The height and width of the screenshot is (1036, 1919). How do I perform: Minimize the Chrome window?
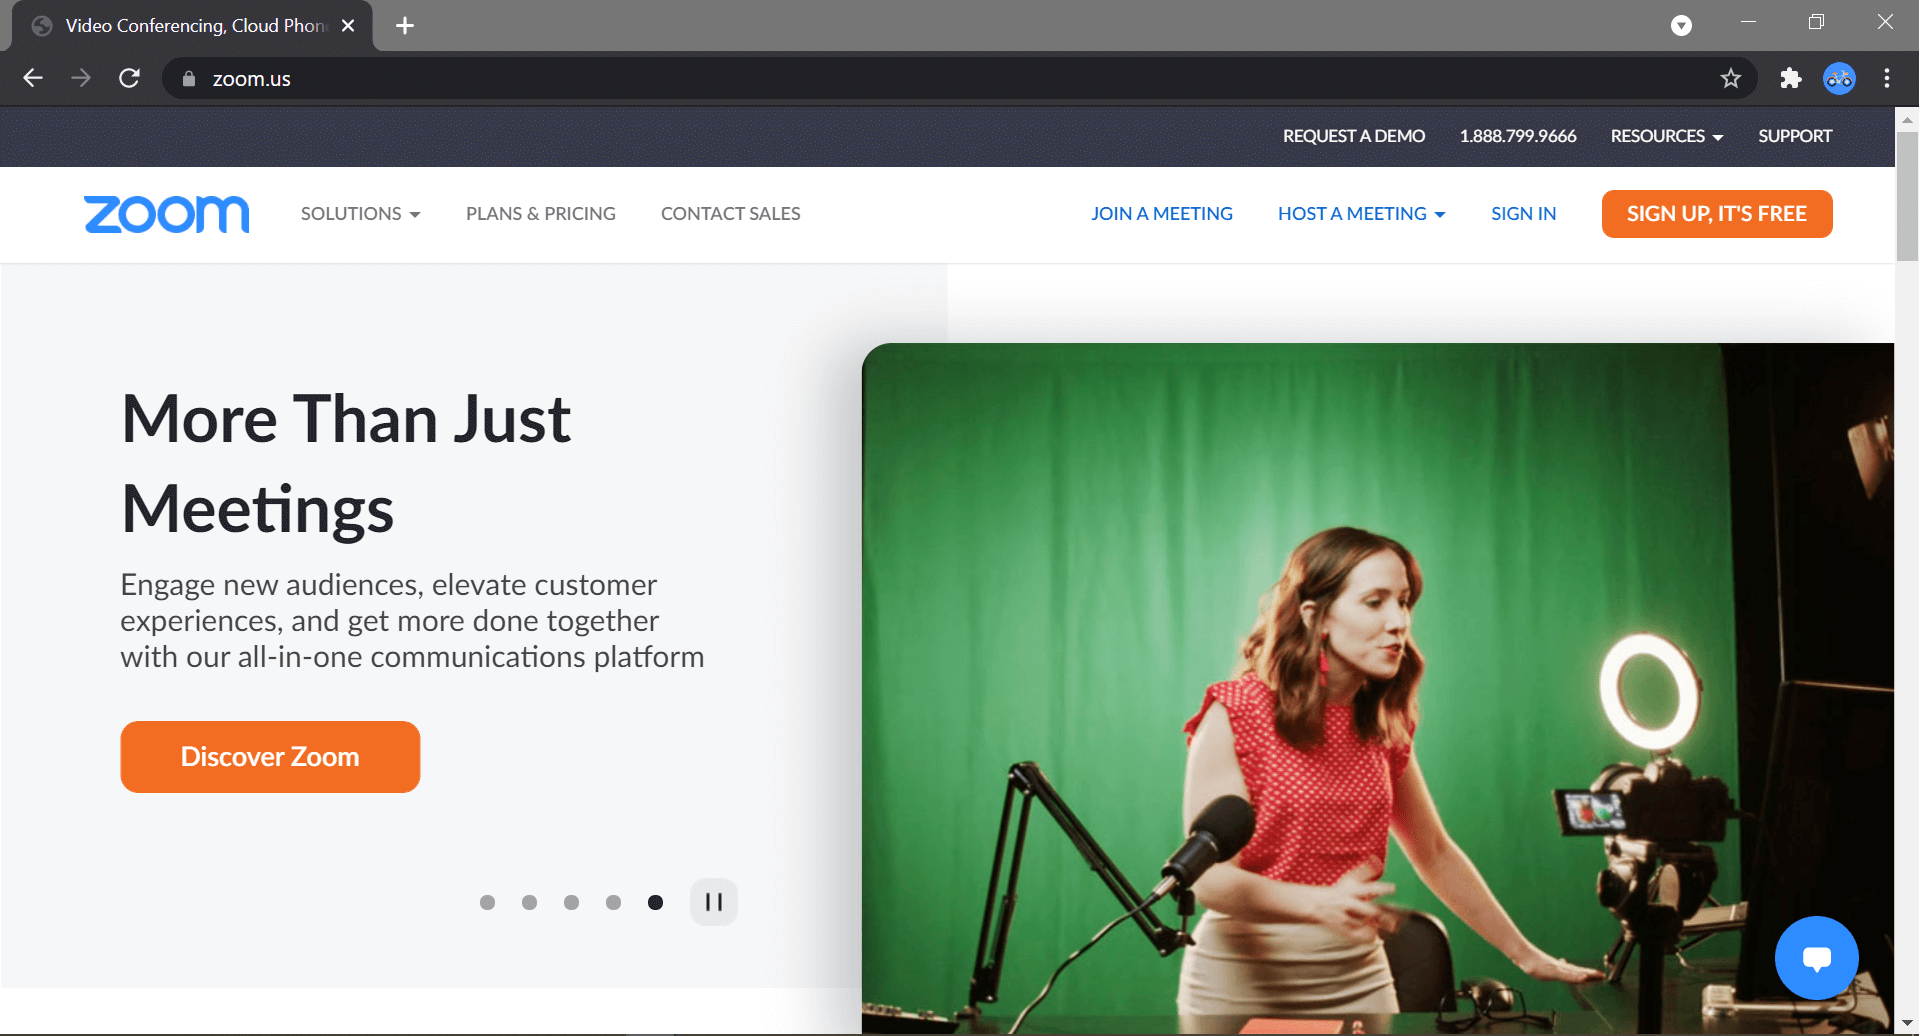(x=1748, y=22)
